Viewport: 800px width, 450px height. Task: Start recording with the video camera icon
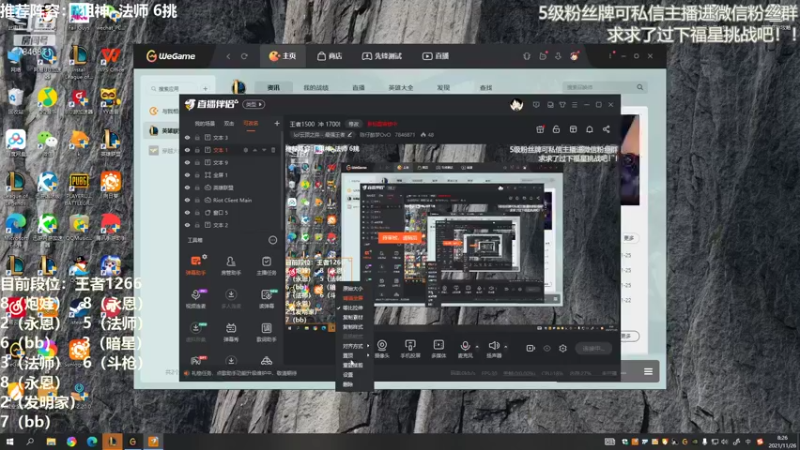pos(531,348)
